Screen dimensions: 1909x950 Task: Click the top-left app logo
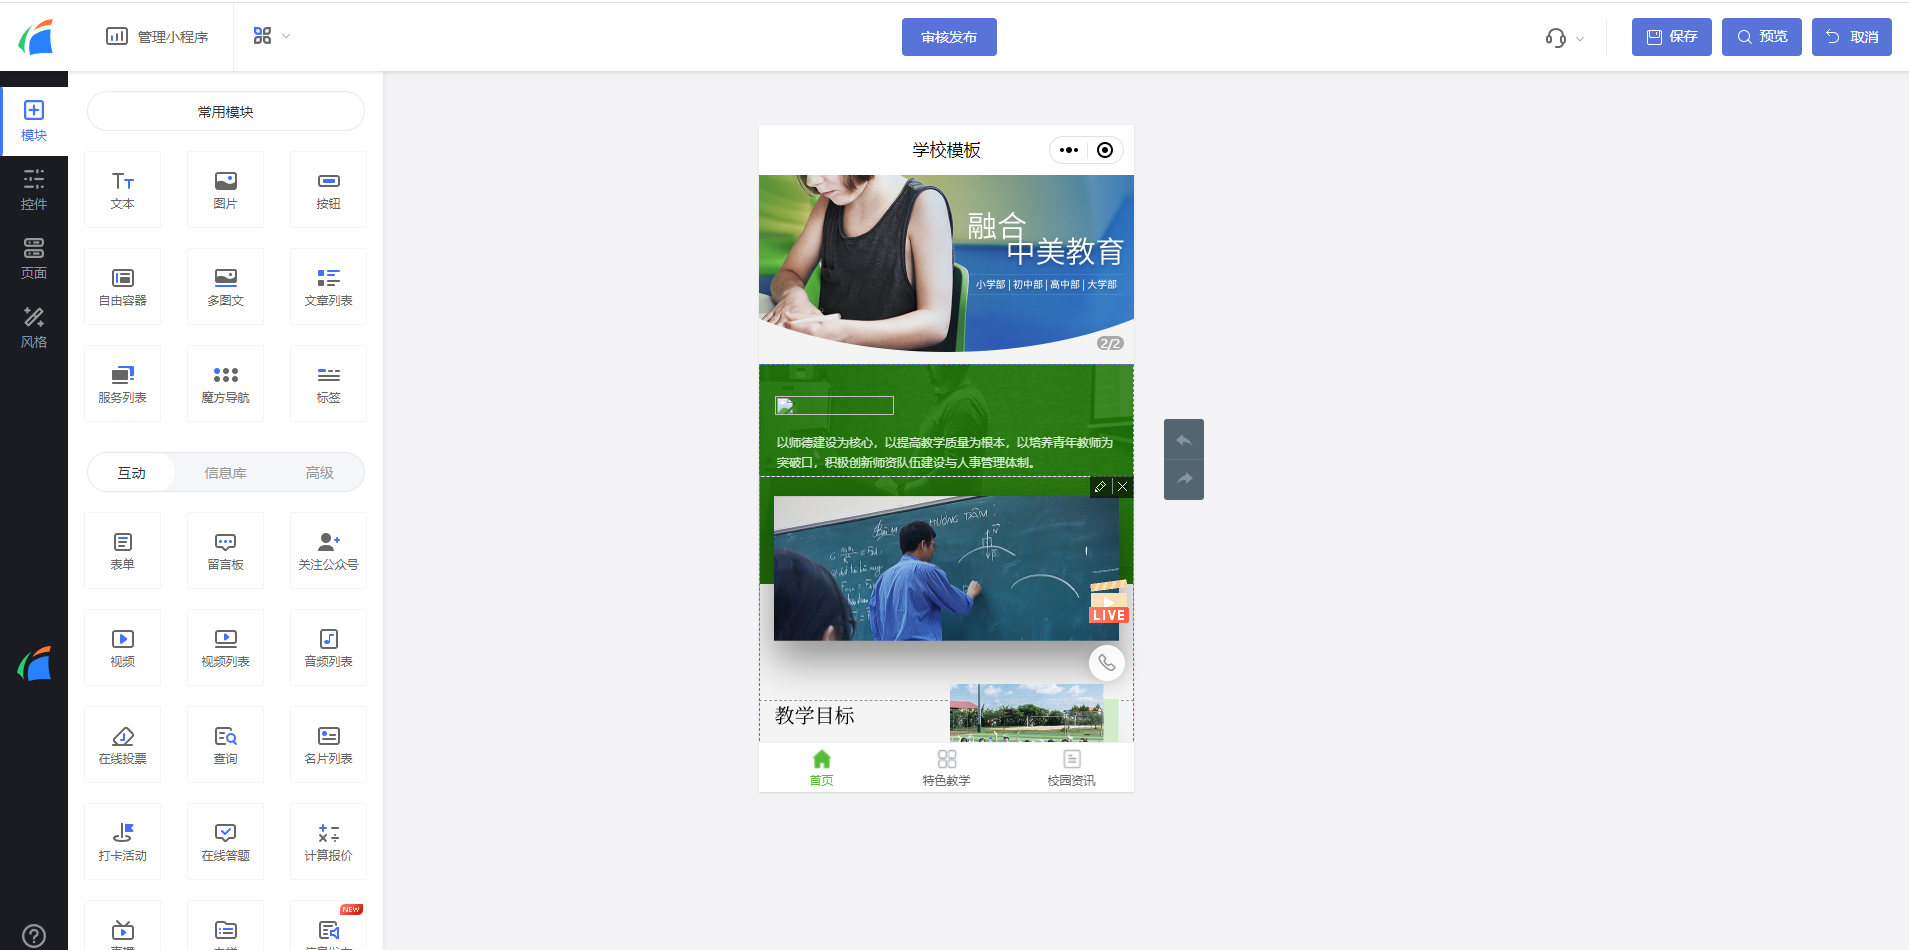(35, 37)
